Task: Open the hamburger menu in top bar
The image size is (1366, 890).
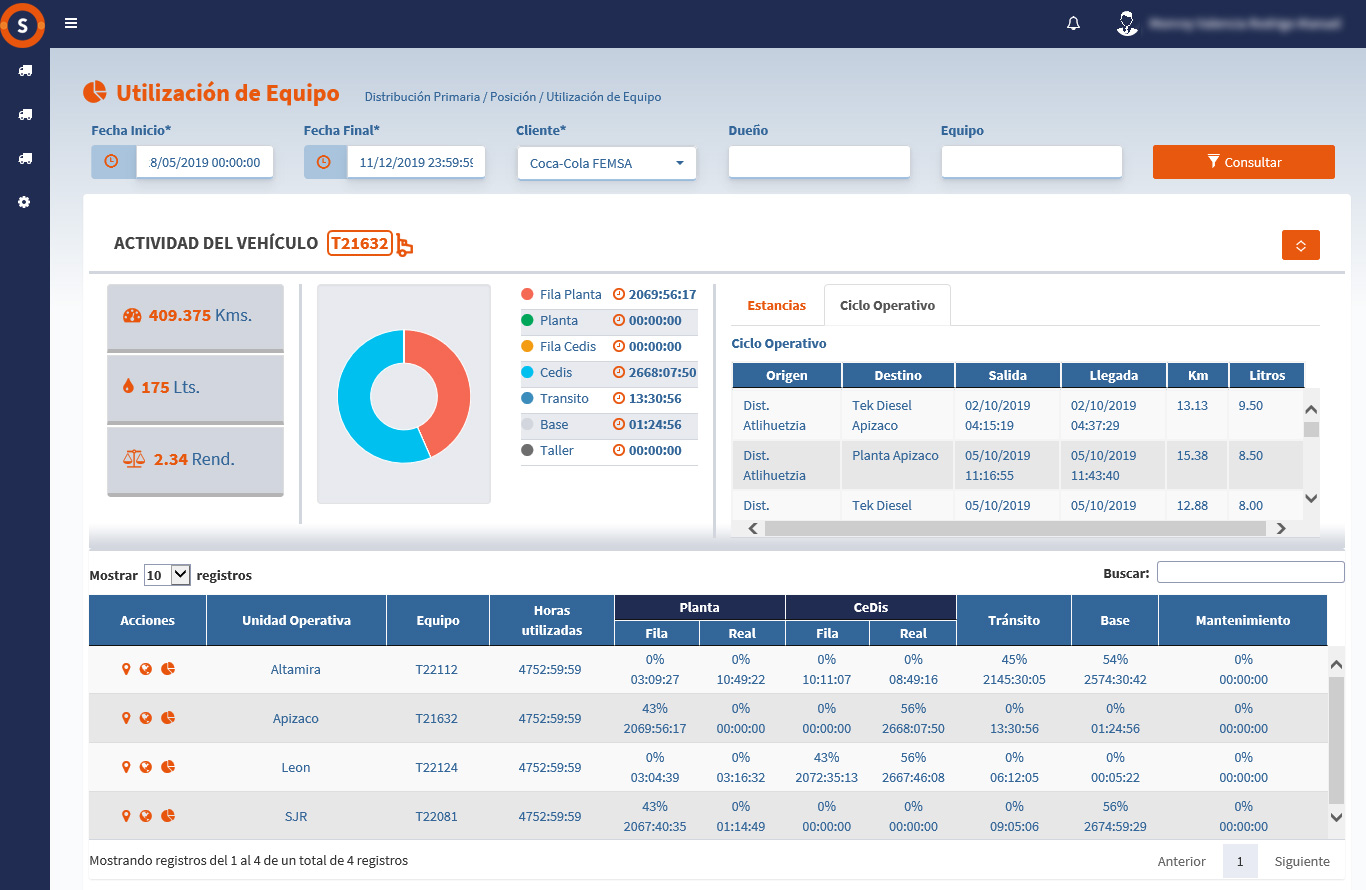Action: coord(71,23)
